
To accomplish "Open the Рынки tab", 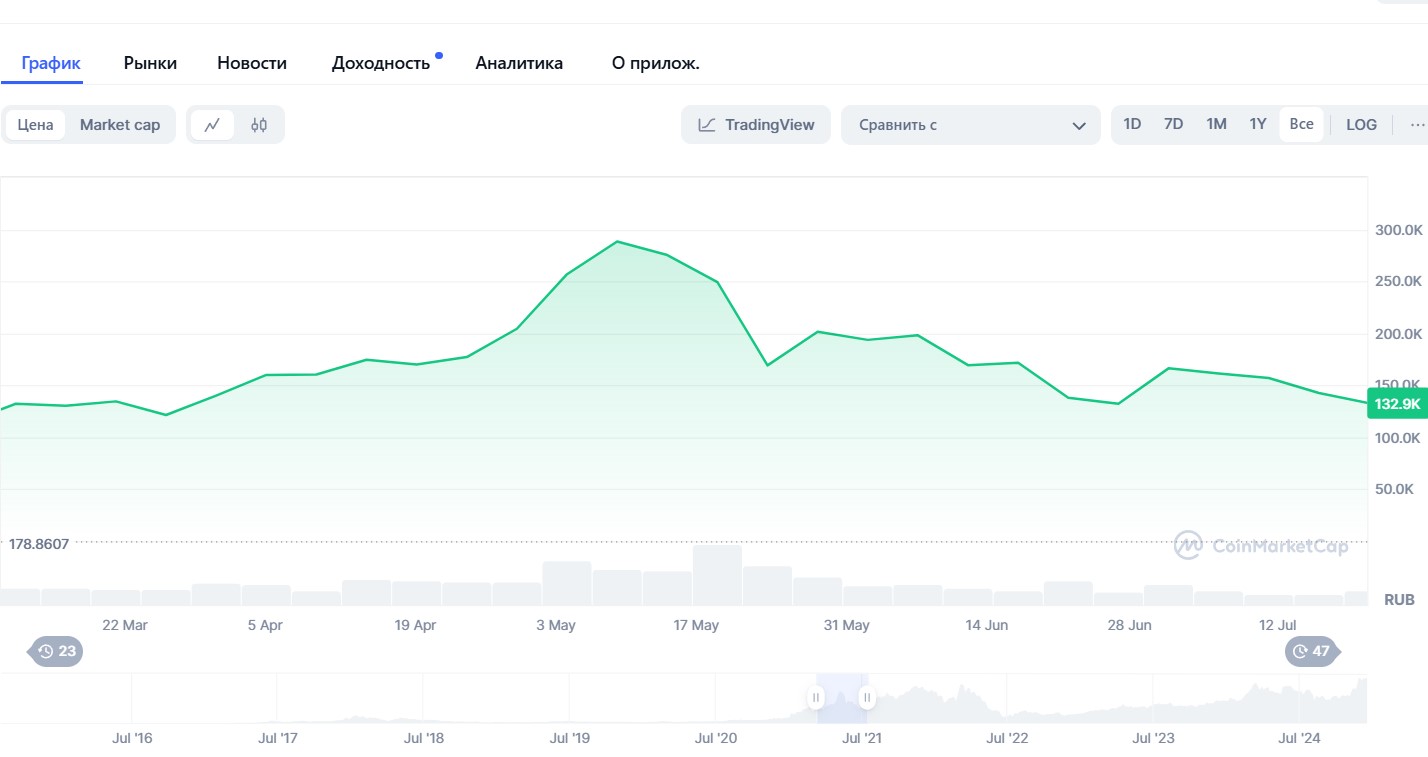I will tap(150, 63).
